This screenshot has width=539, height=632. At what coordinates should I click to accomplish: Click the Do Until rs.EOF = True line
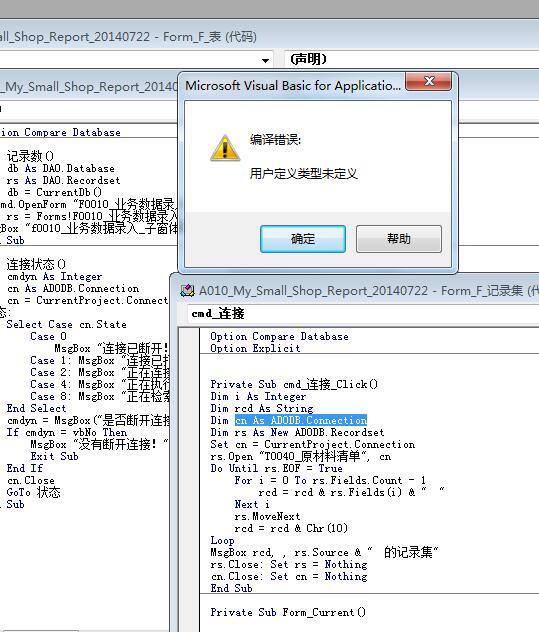(277, 468)
